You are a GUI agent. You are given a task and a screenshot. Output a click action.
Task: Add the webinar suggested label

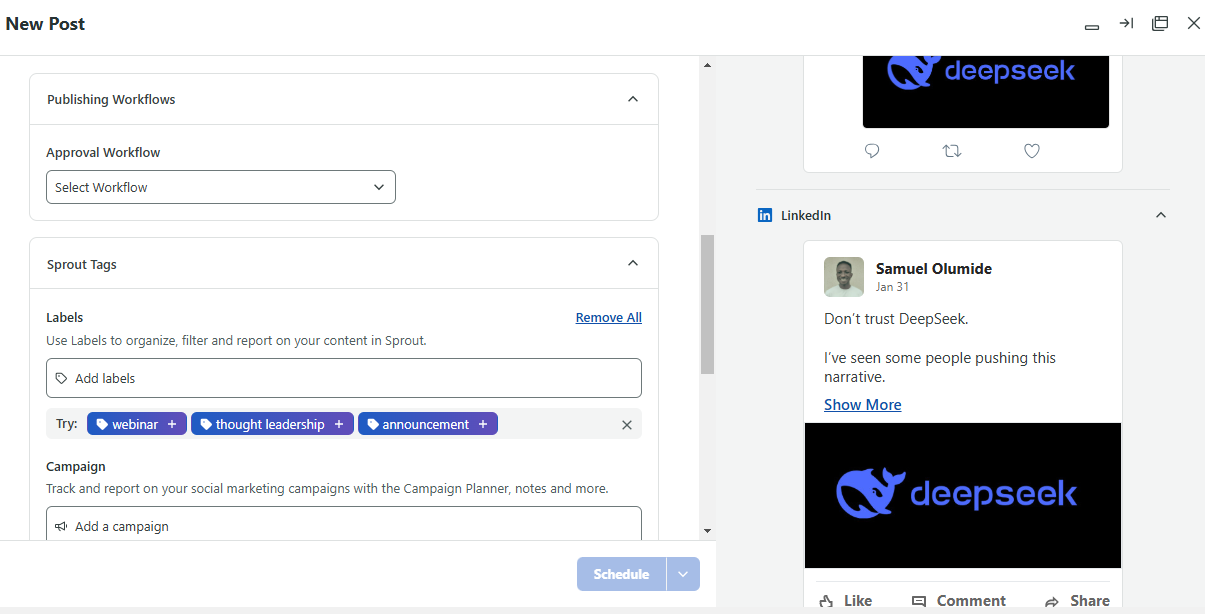[137, 424]
